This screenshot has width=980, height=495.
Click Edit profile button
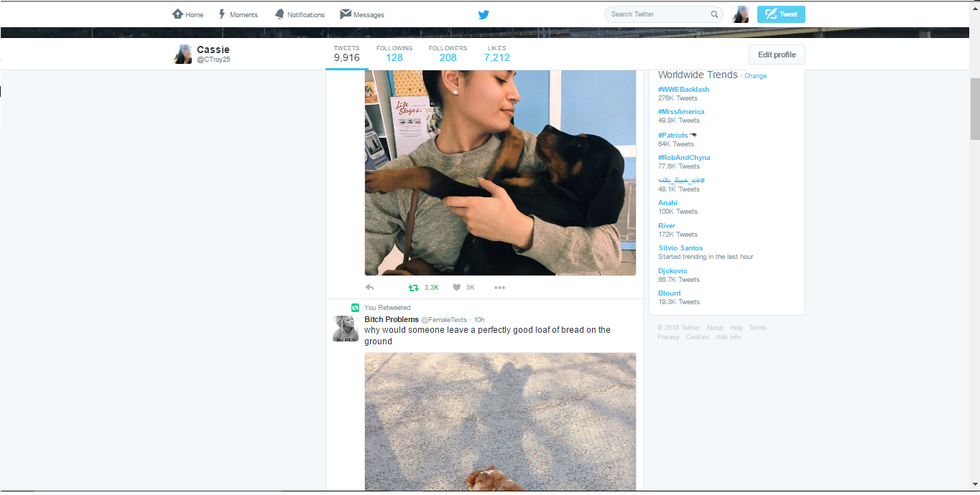pos(776,54)
